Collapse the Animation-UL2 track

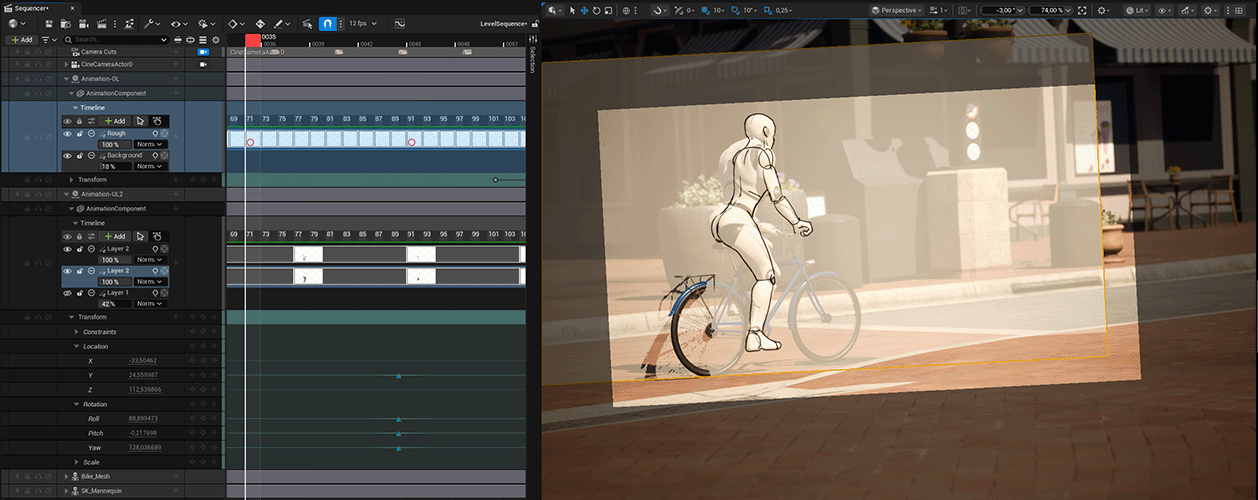[66, 194]
